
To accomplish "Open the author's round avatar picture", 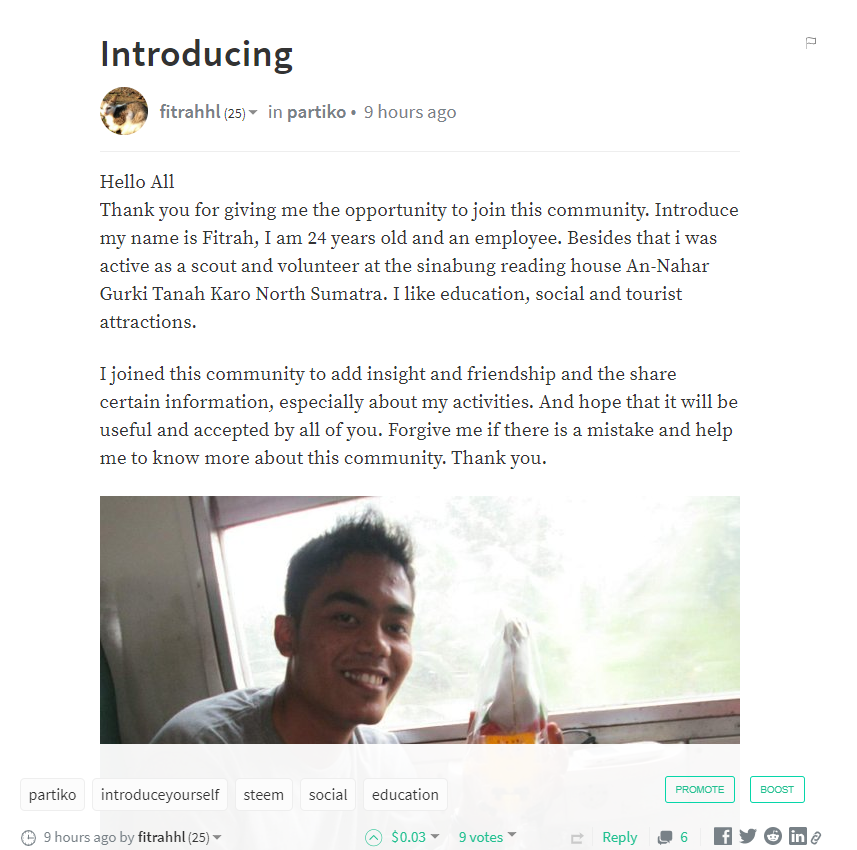I will [124, 111].
